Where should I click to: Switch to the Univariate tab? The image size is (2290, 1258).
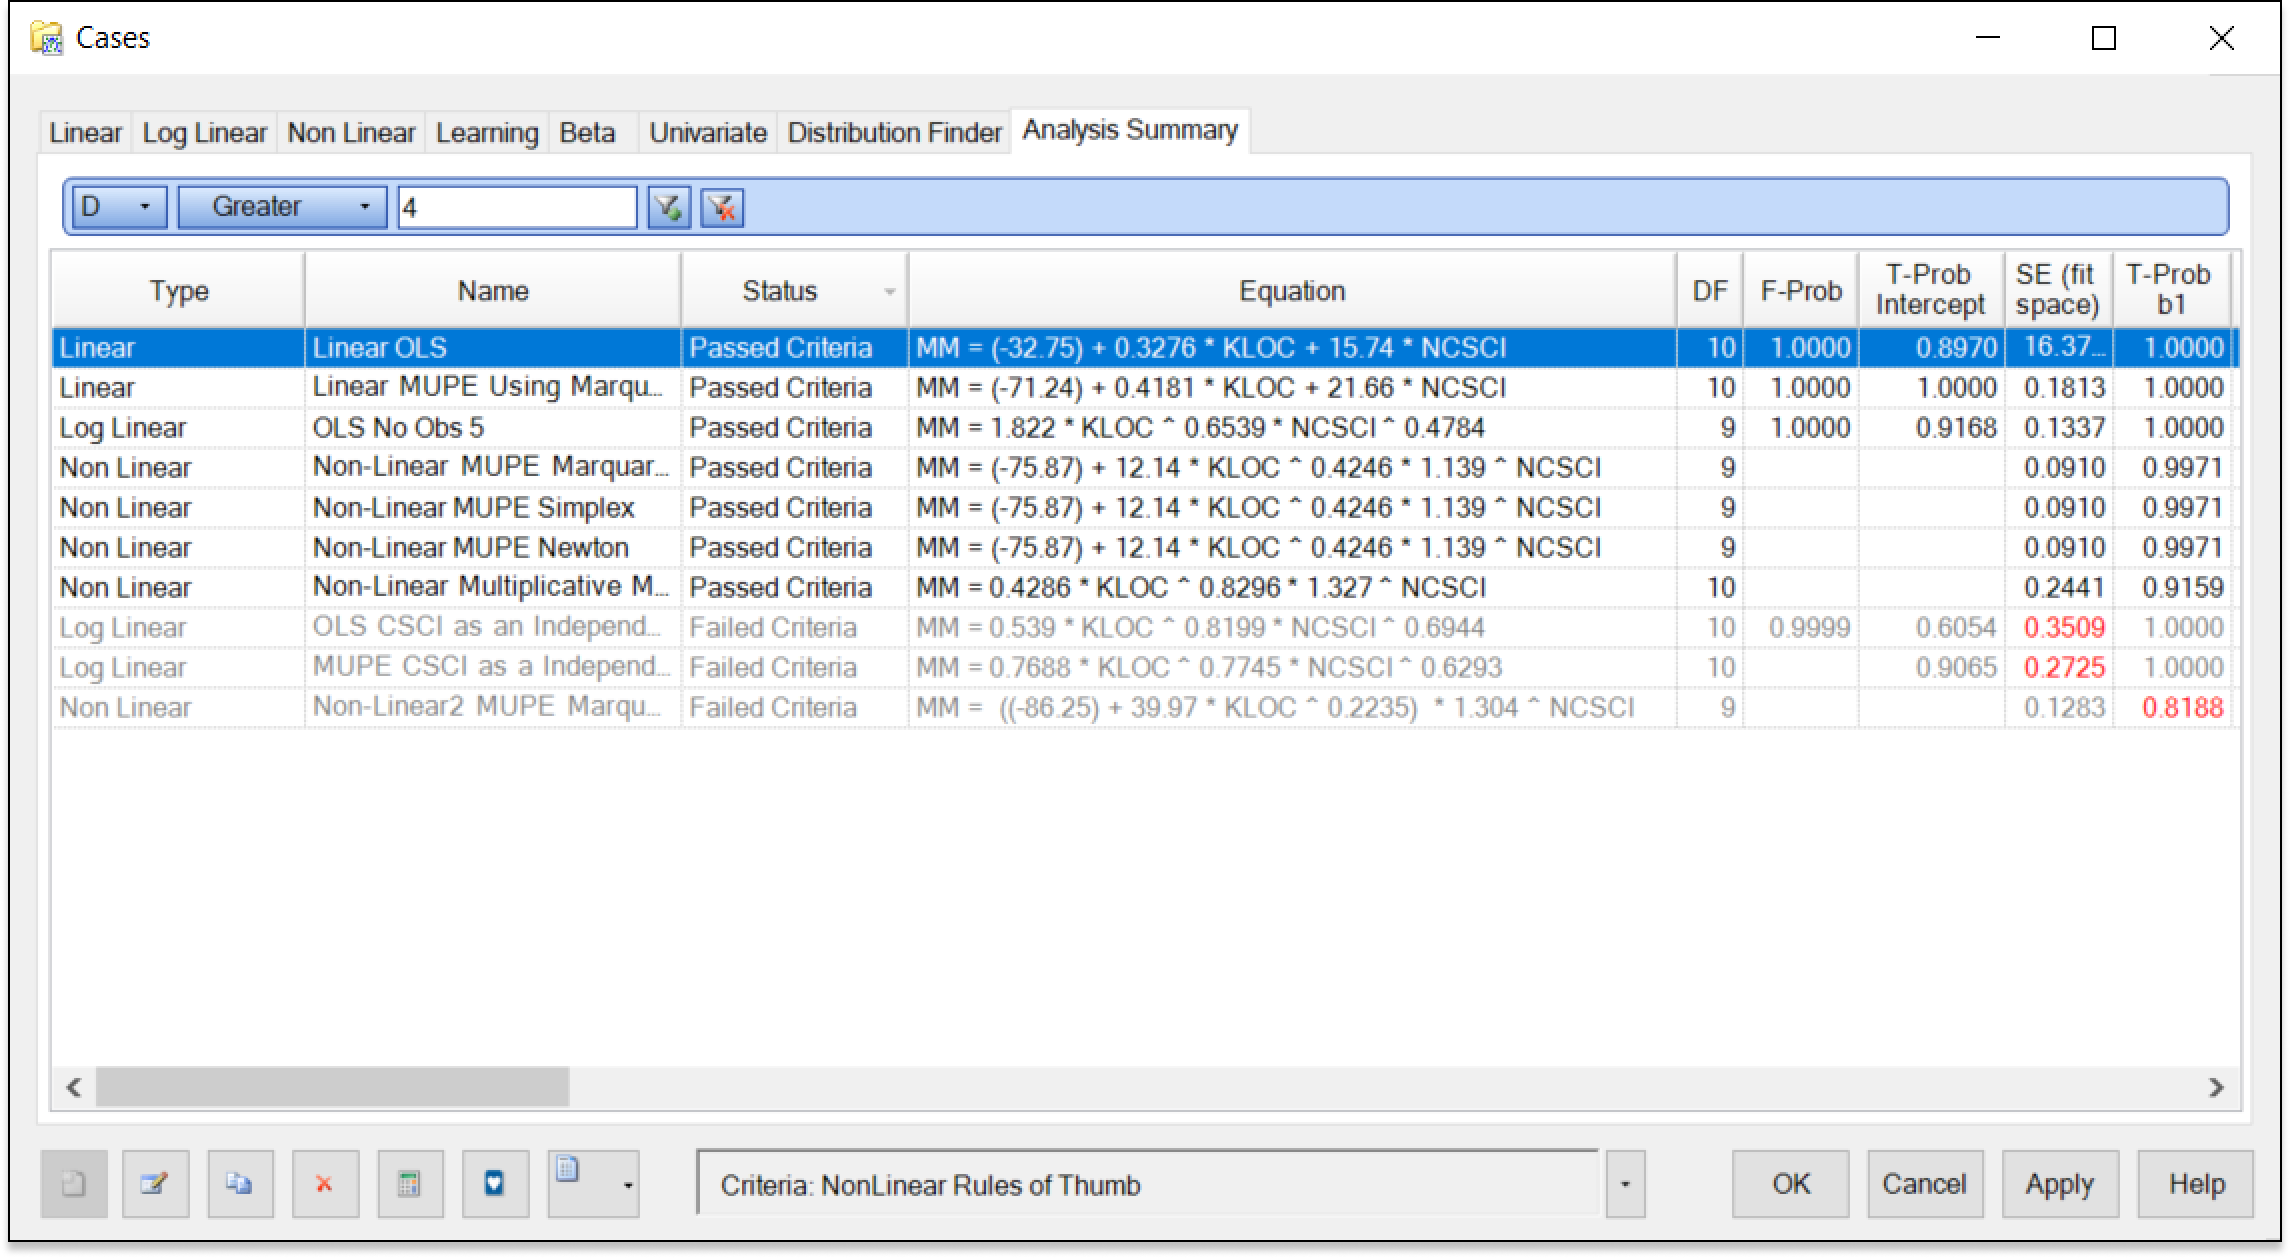pyautogui.click(x=707, y=133)
